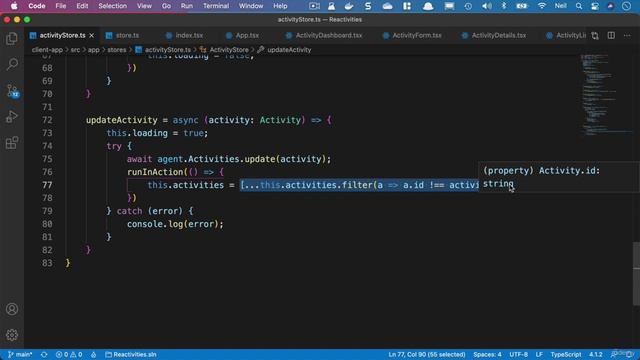The height and width of the screenshot is (360, 640).
Task: Click stores in the breadcrumb path
Action: click(x=117, y=50)
